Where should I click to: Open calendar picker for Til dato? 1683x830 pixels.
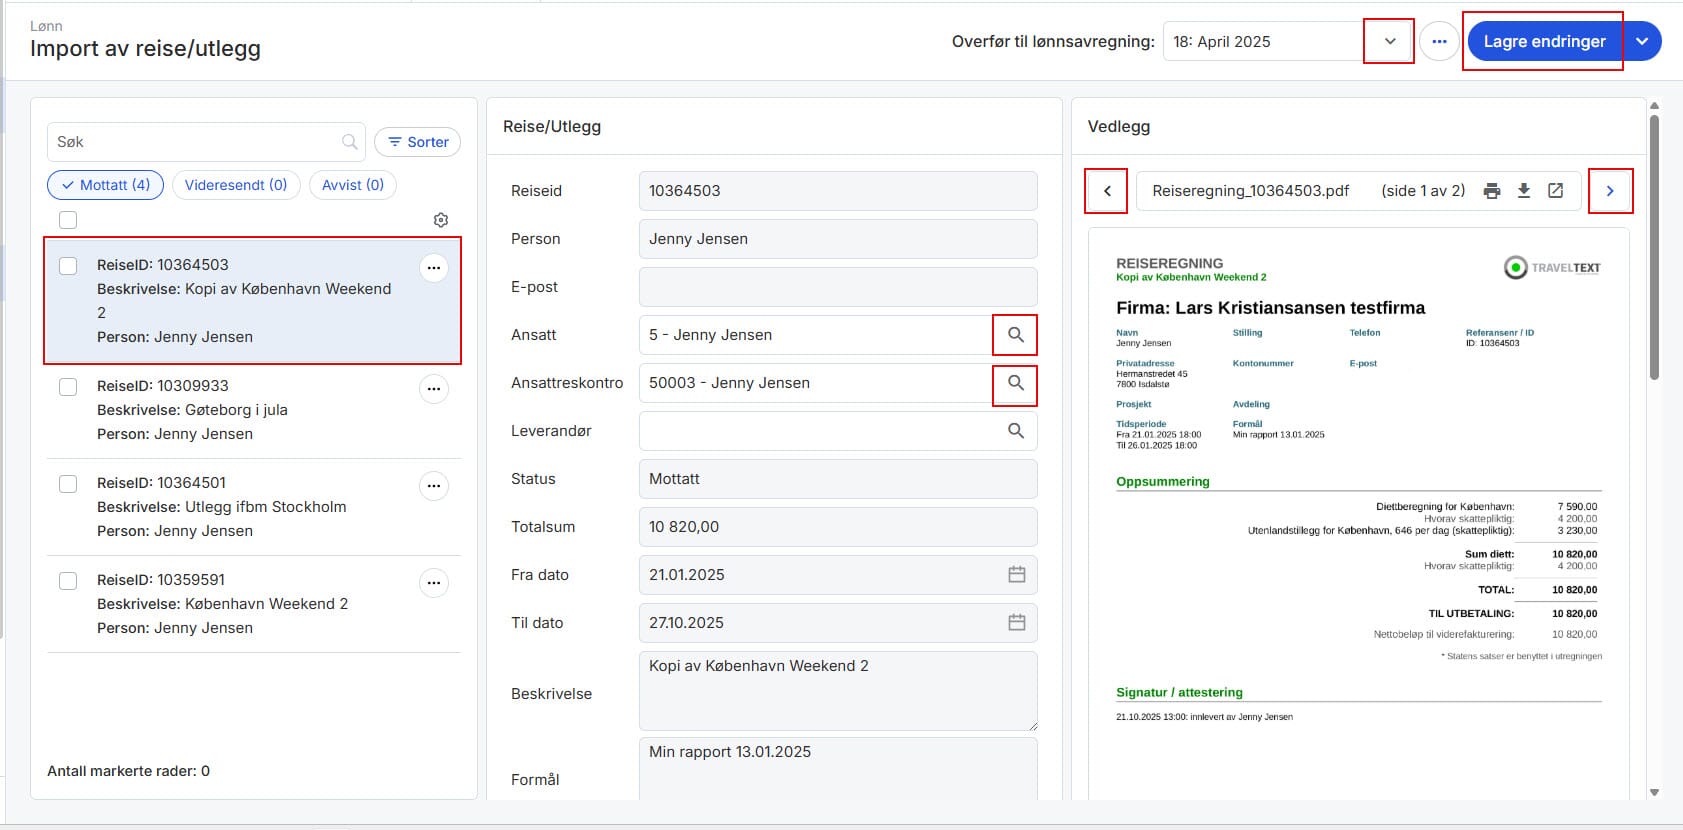1016,623
